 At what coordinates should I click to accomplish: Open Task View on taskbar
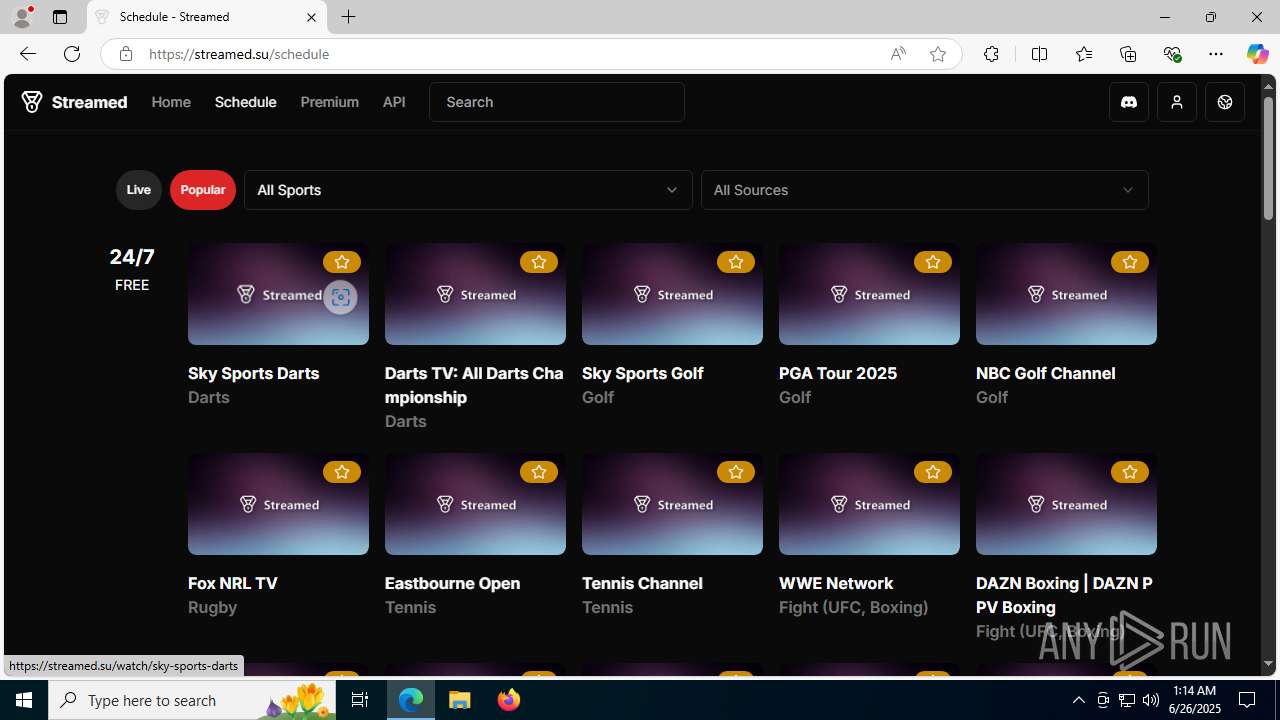click(x=360, y=700)
